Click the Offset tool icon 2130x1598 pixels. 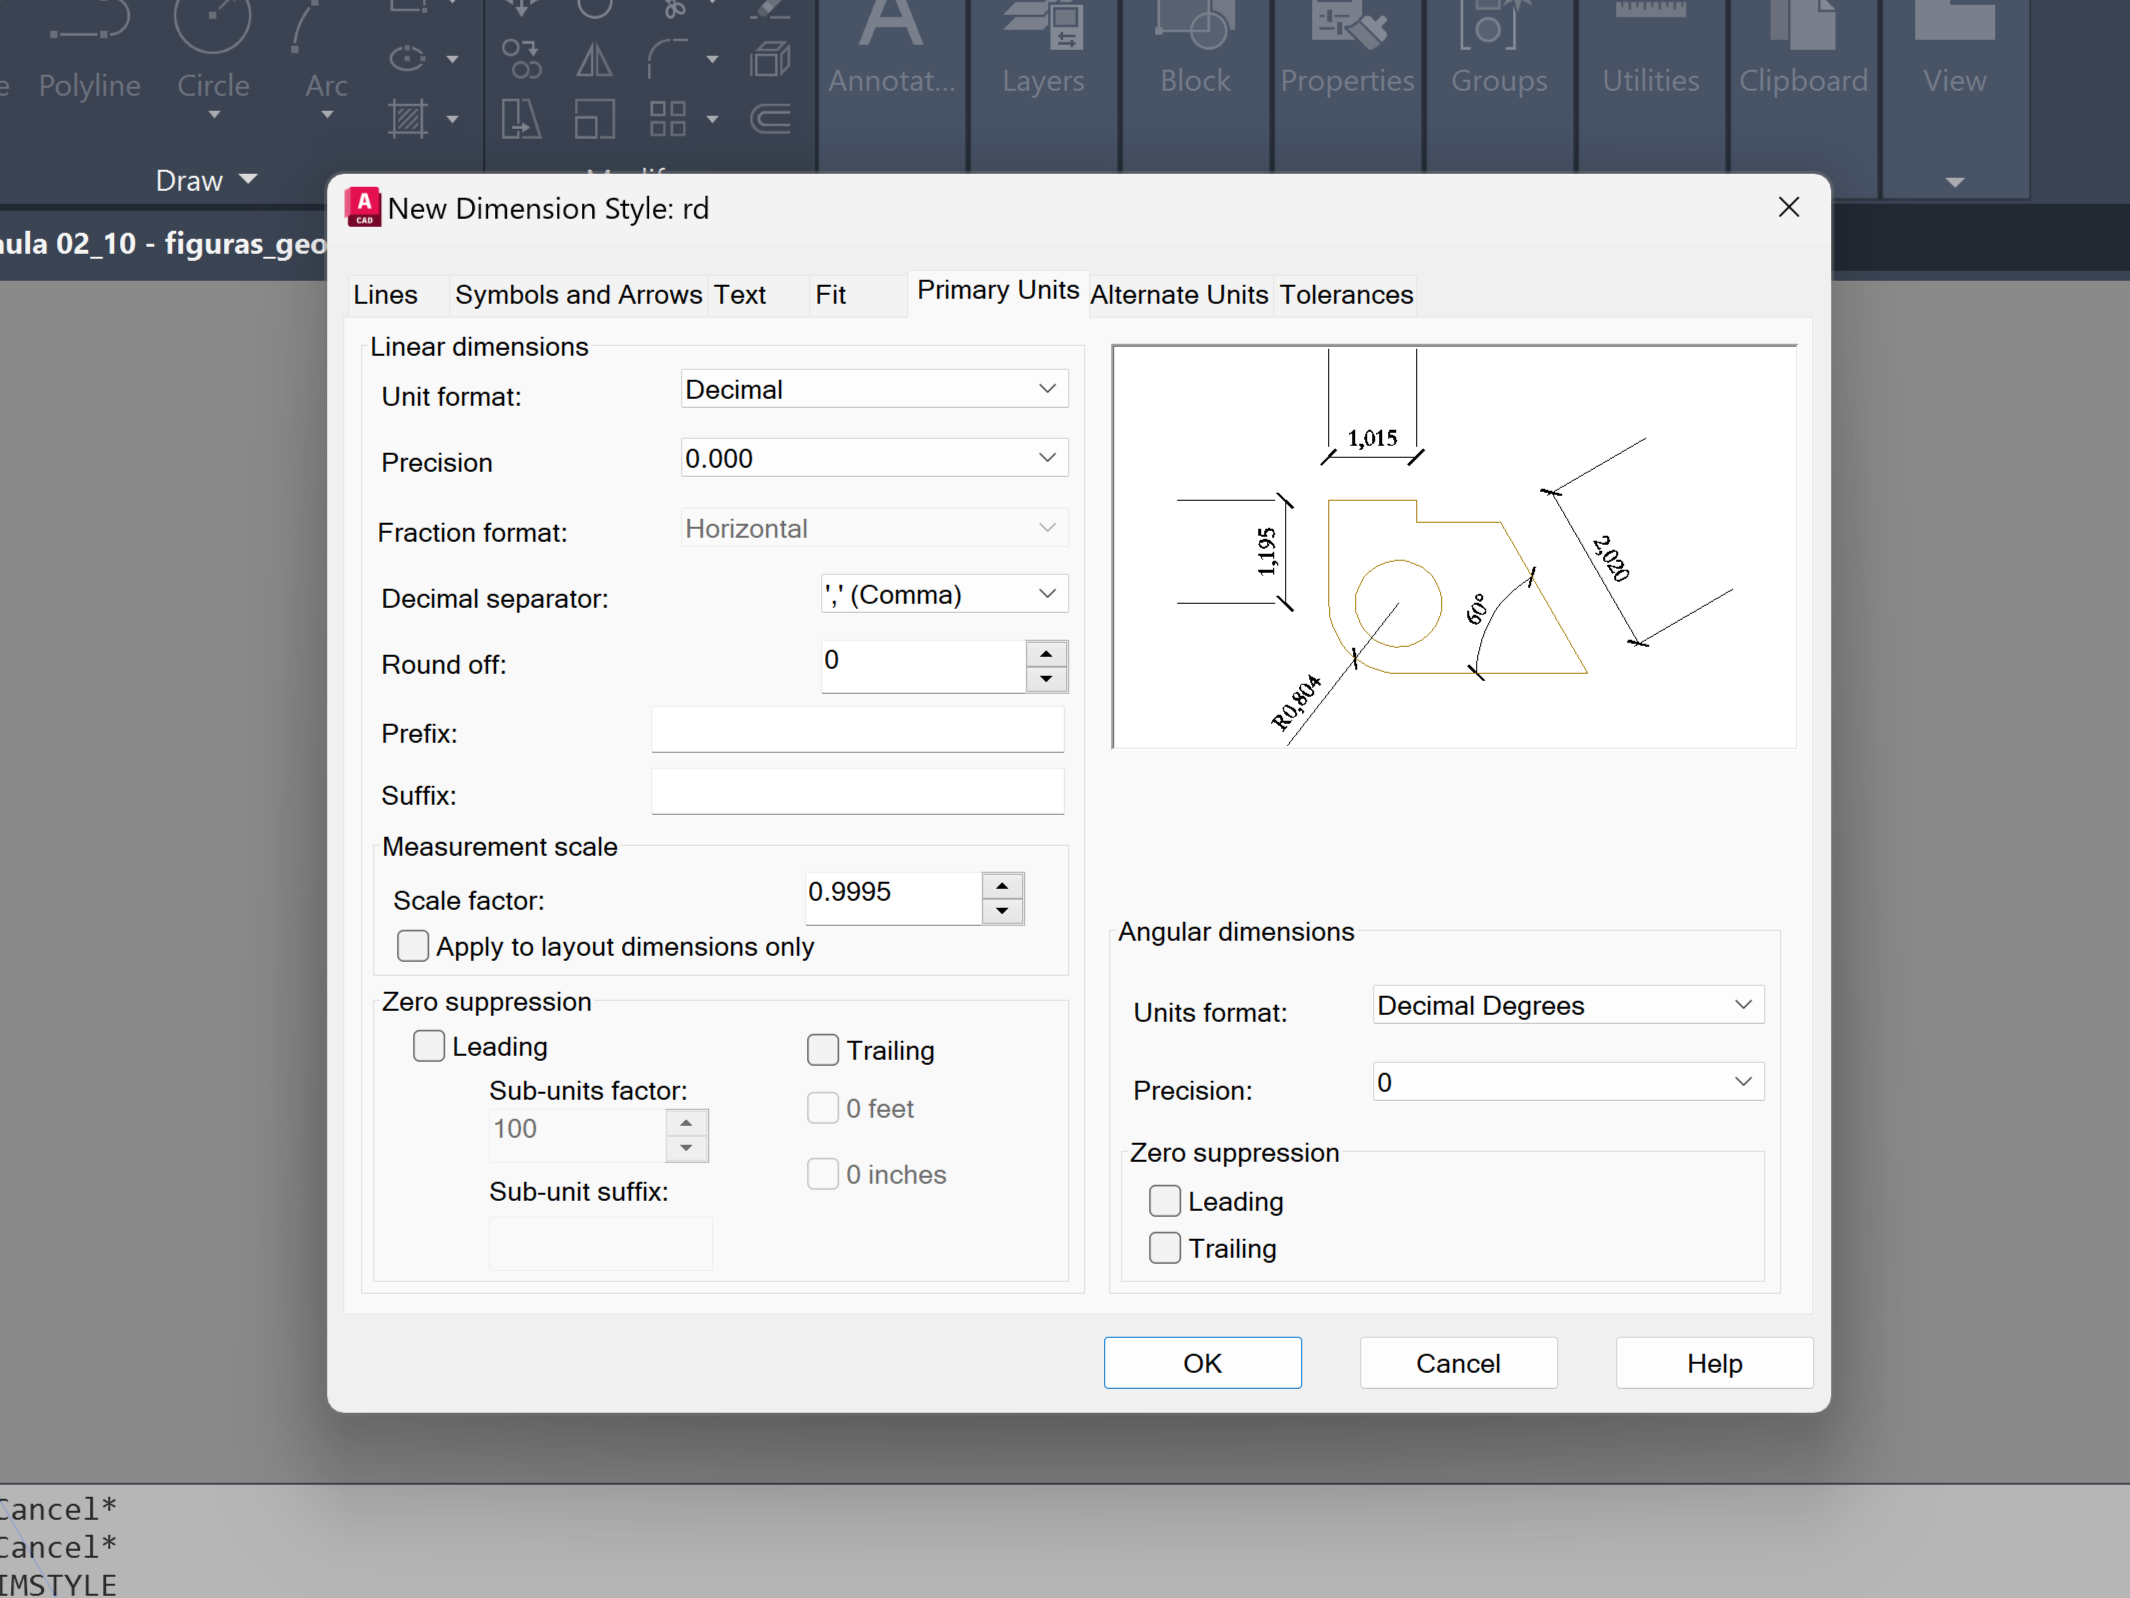(770, 119)
